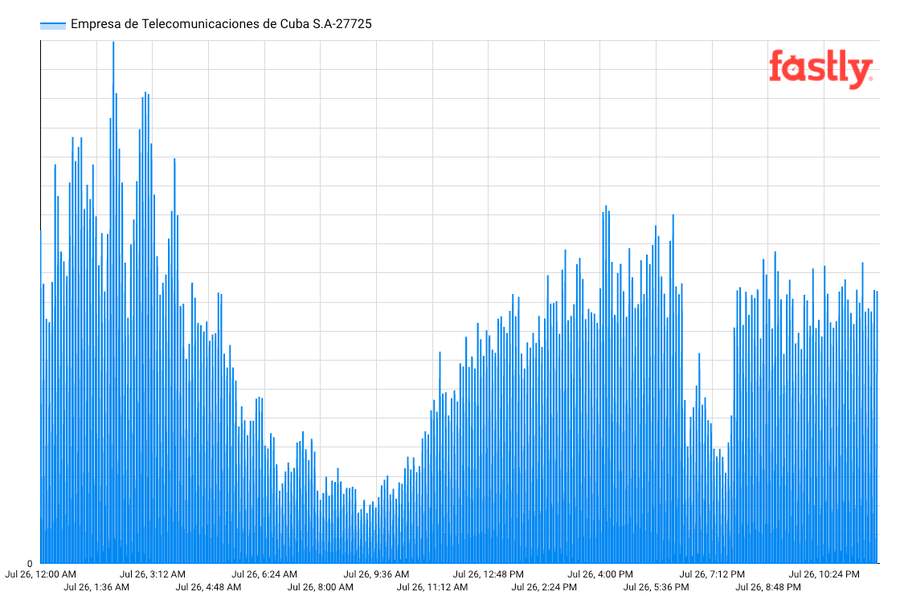Select the Jul 26, 6:24 AM axis label

click(x=265, y=574)
